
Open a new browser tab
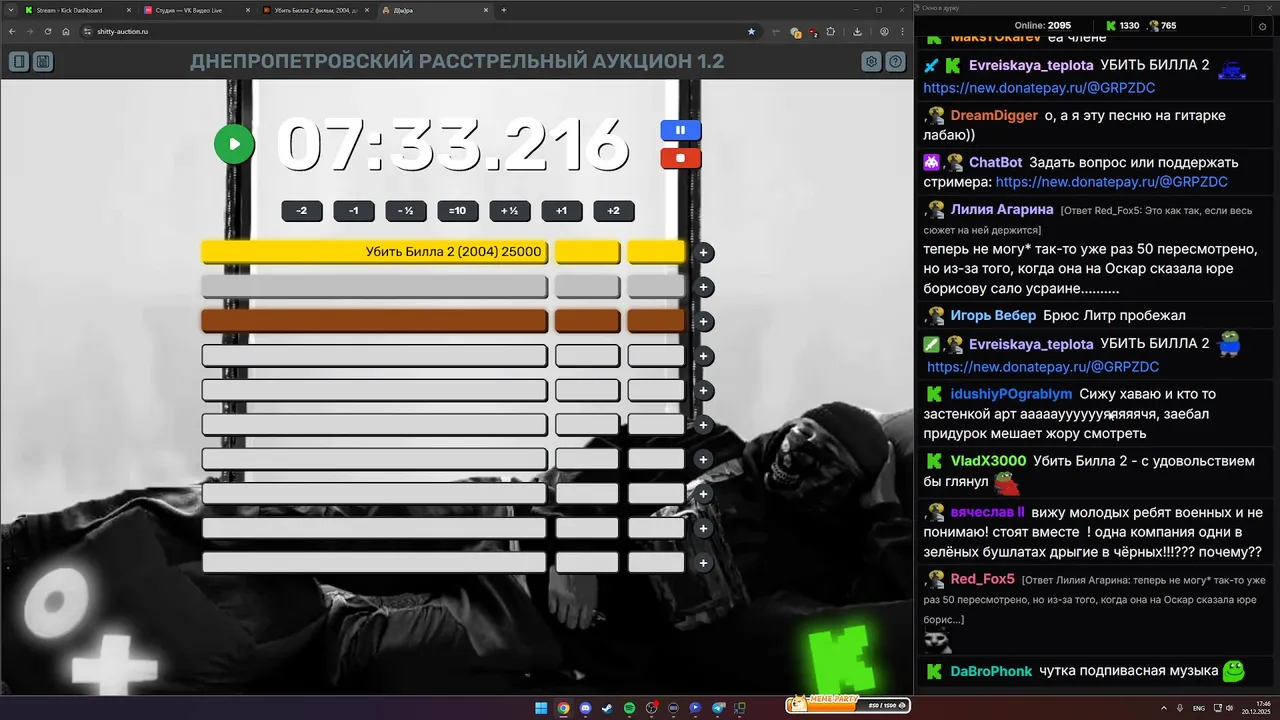503,10
